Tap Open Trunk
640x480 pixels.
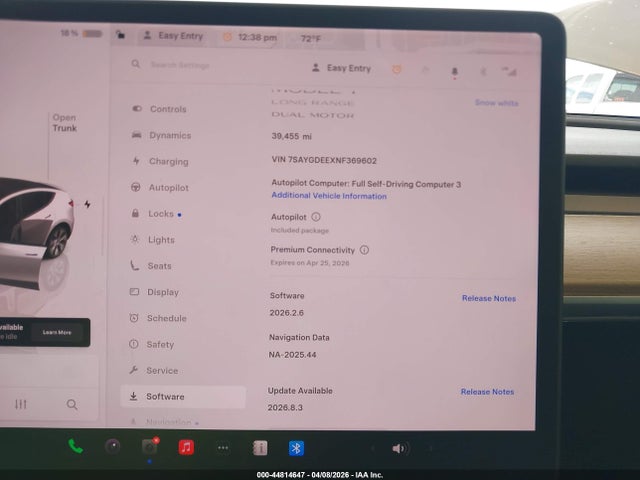tap(64, 122)
